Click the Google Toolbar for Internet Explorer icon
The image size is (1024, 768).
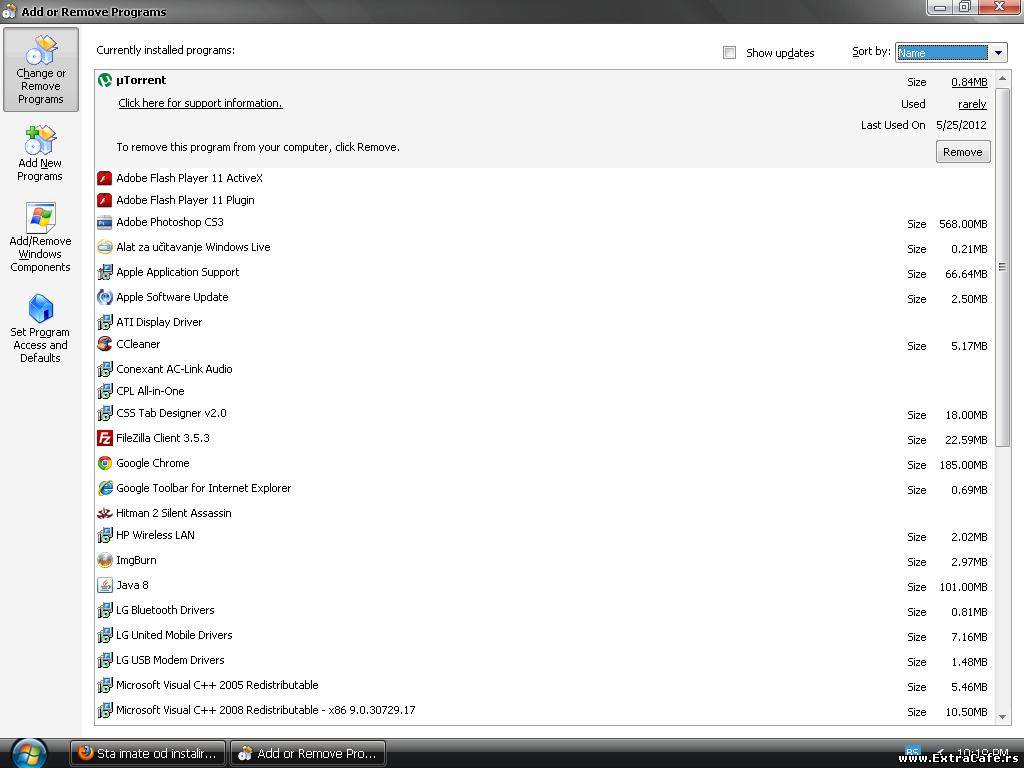tap(104, 488)
